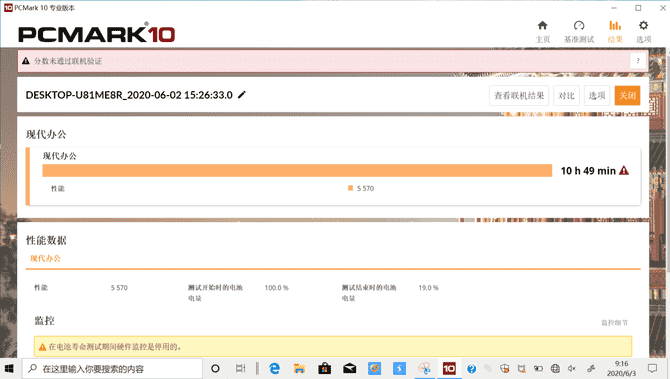Screen dimensions: 670x379
Task: Open Mail app from taskbar
Action: (x=350, y=368)
